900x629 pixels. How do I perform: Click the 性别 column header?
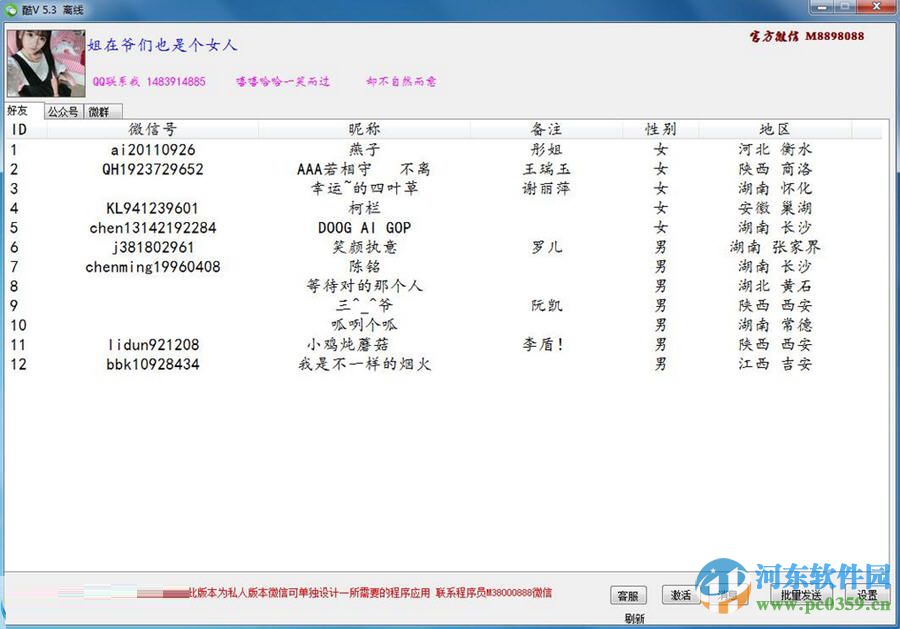coord(659,129)
